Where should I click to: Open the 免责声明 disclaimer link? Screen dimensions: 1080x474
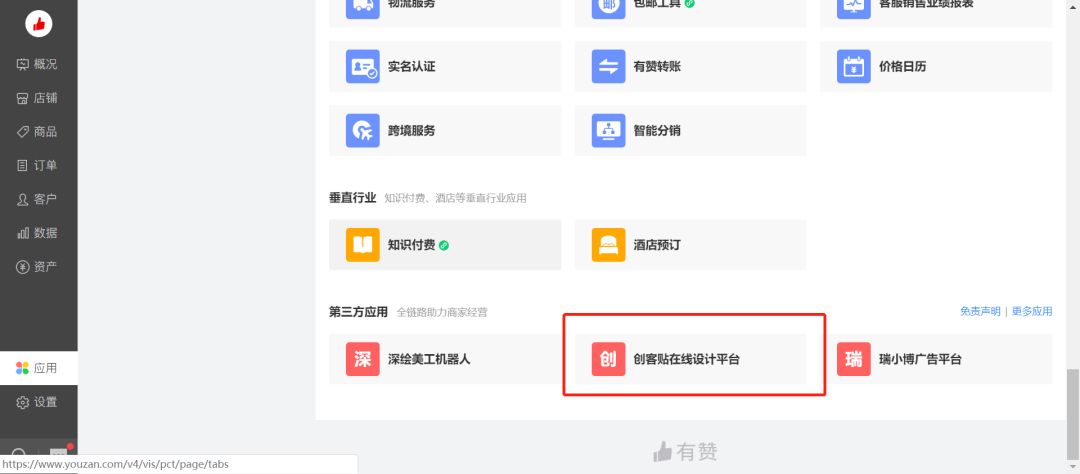979,311
